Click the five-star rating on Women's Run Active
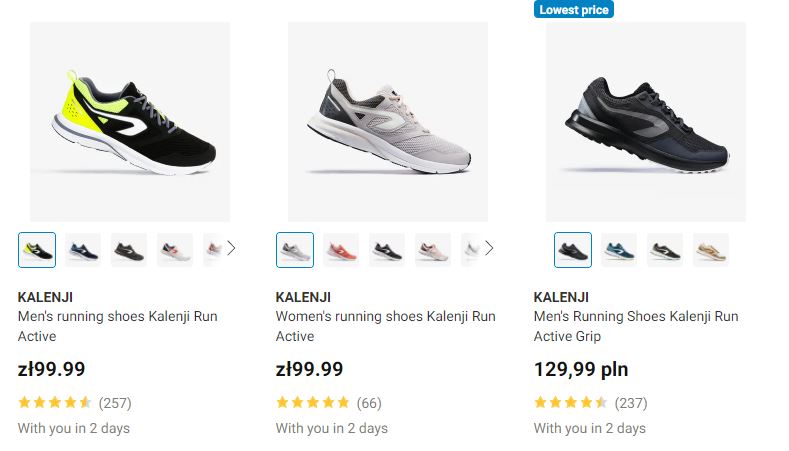This screenshot has height=451, width=789. (313, 403)
